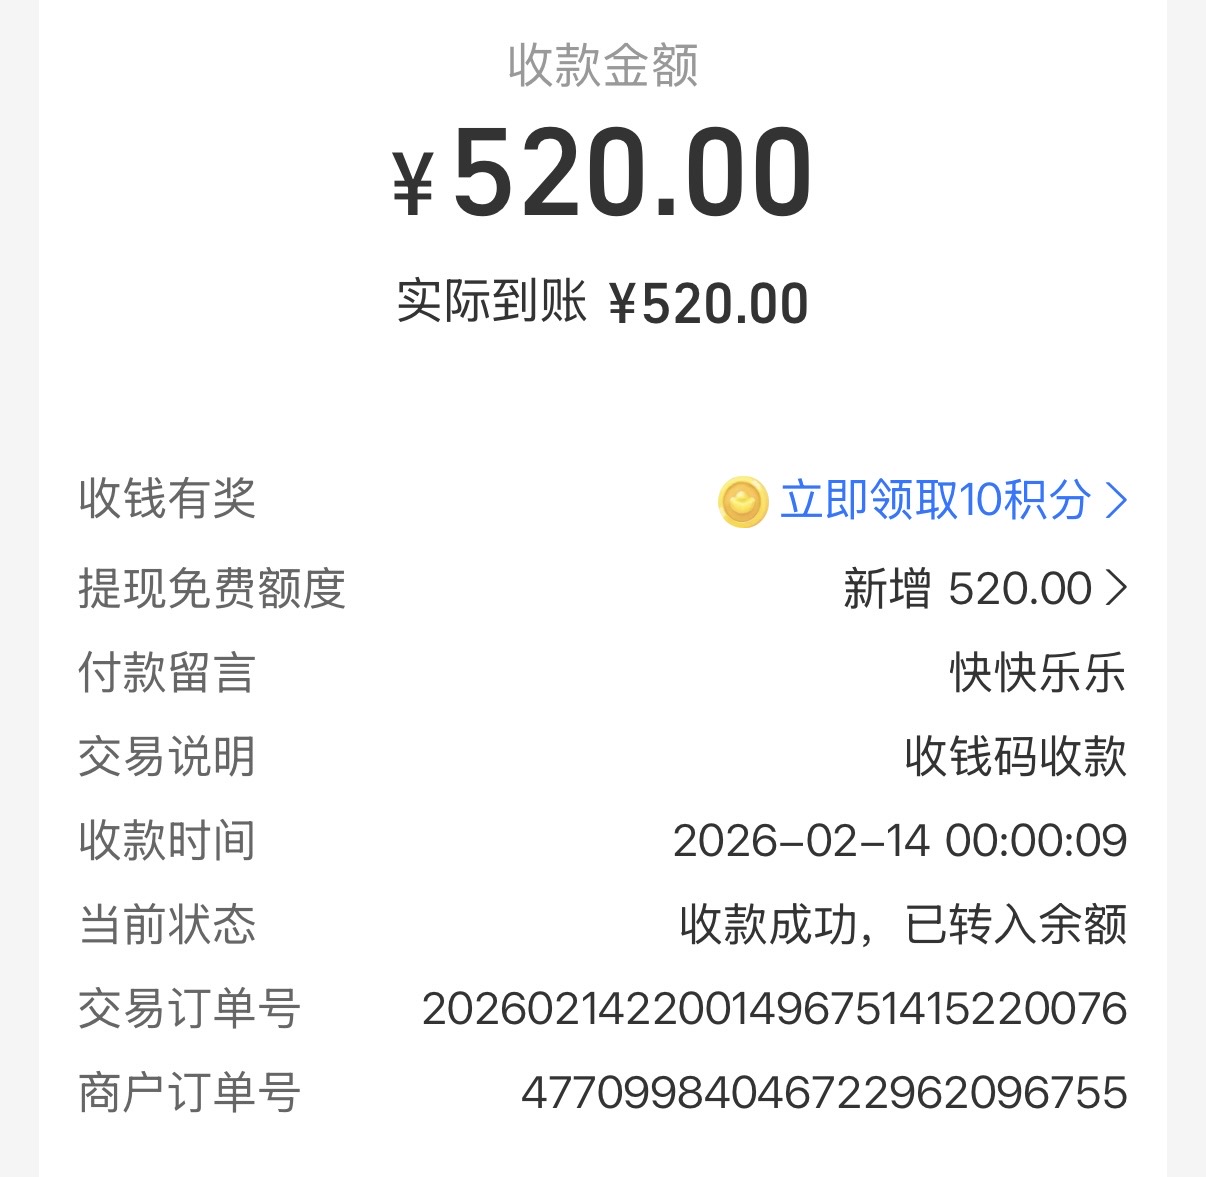Click the 付款留言 label
Viewport: 1206px width, 1177px height.
[x=167, y=672]
